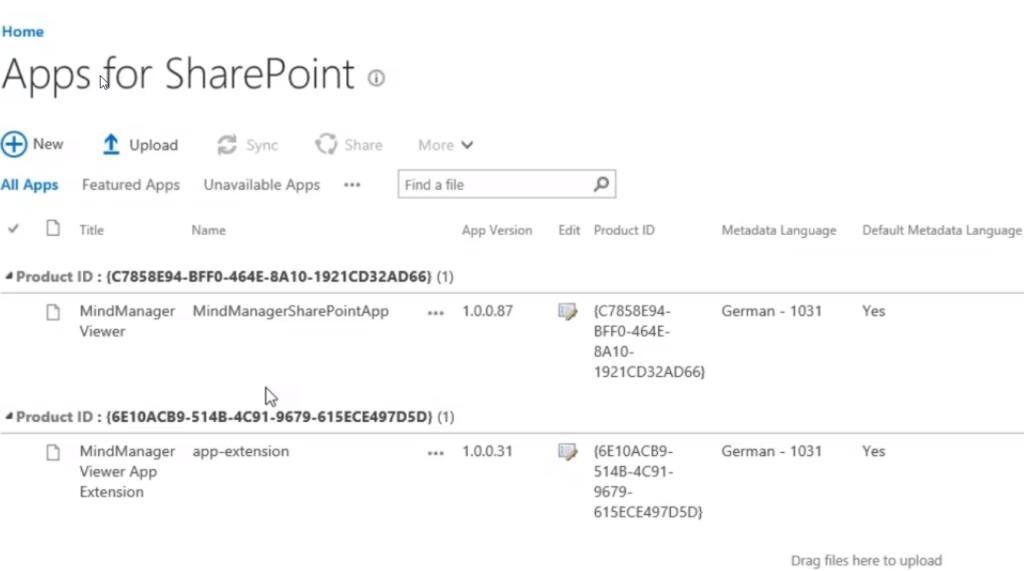Click the Upload button label
Image resolution: width=1024 pixels, height=571 pixels.
click(153, 145)
